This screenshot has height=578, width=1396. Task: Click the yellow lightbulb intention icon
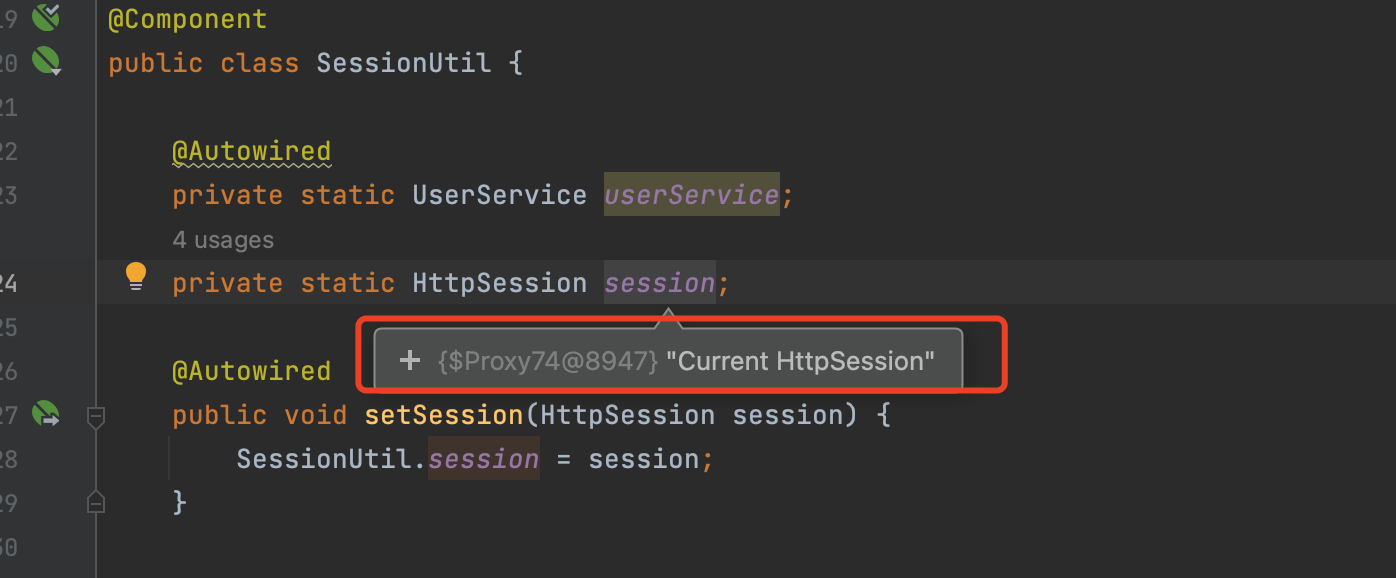pyautogui.click(x=136, y=276)
